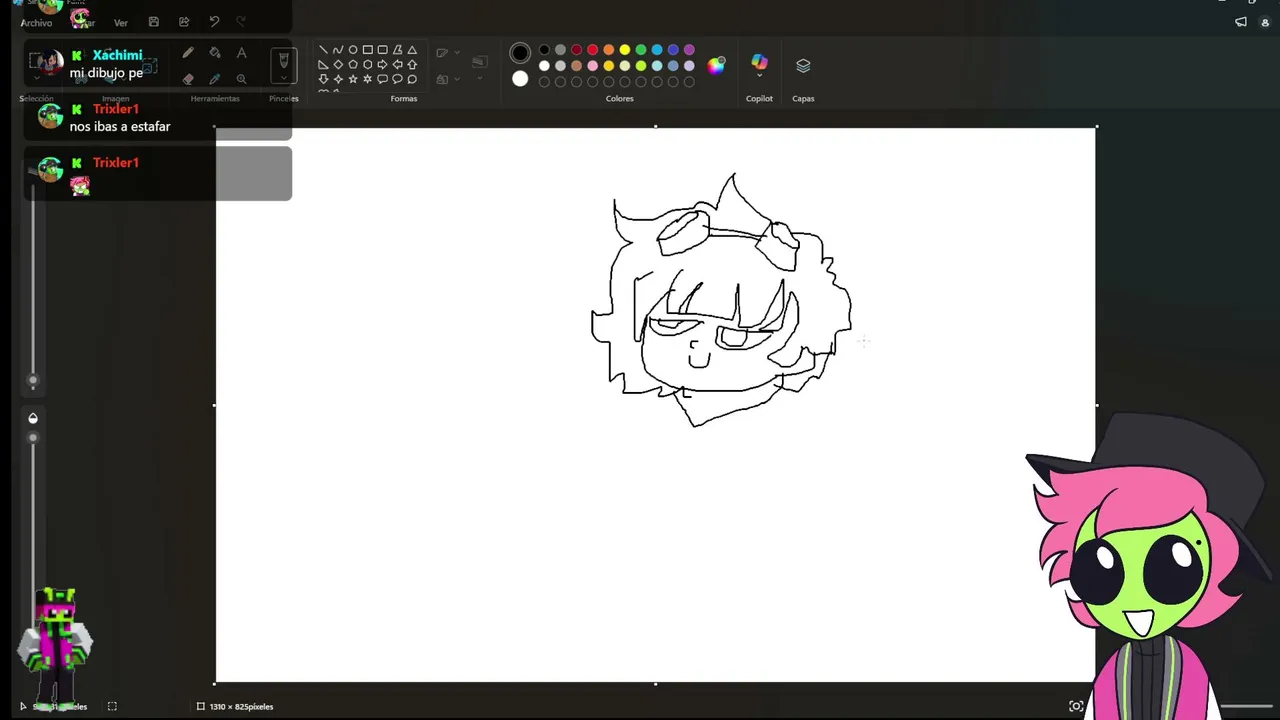Choose the Polygon shape
1280x720 pixels.
point(397,50)
